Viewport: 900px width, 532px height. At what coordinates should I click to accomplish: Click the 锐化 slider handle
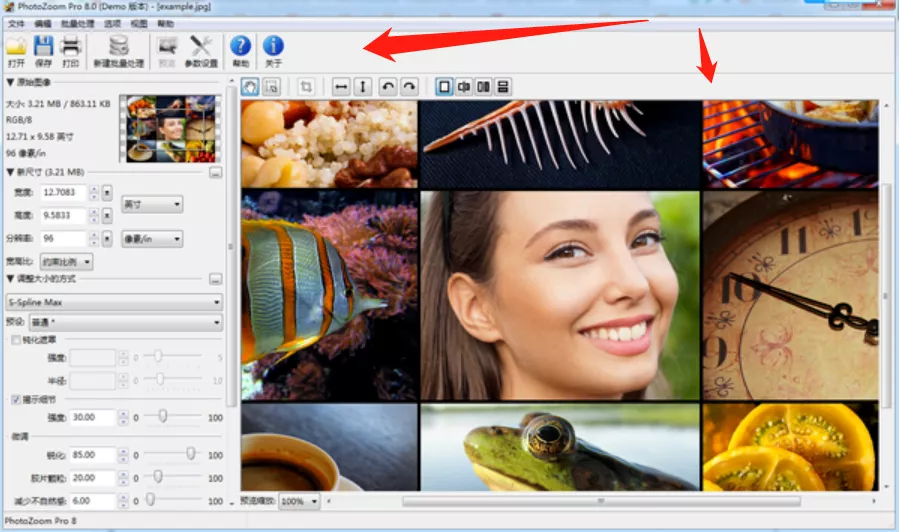pyautogui.click(x=190, y=453)
